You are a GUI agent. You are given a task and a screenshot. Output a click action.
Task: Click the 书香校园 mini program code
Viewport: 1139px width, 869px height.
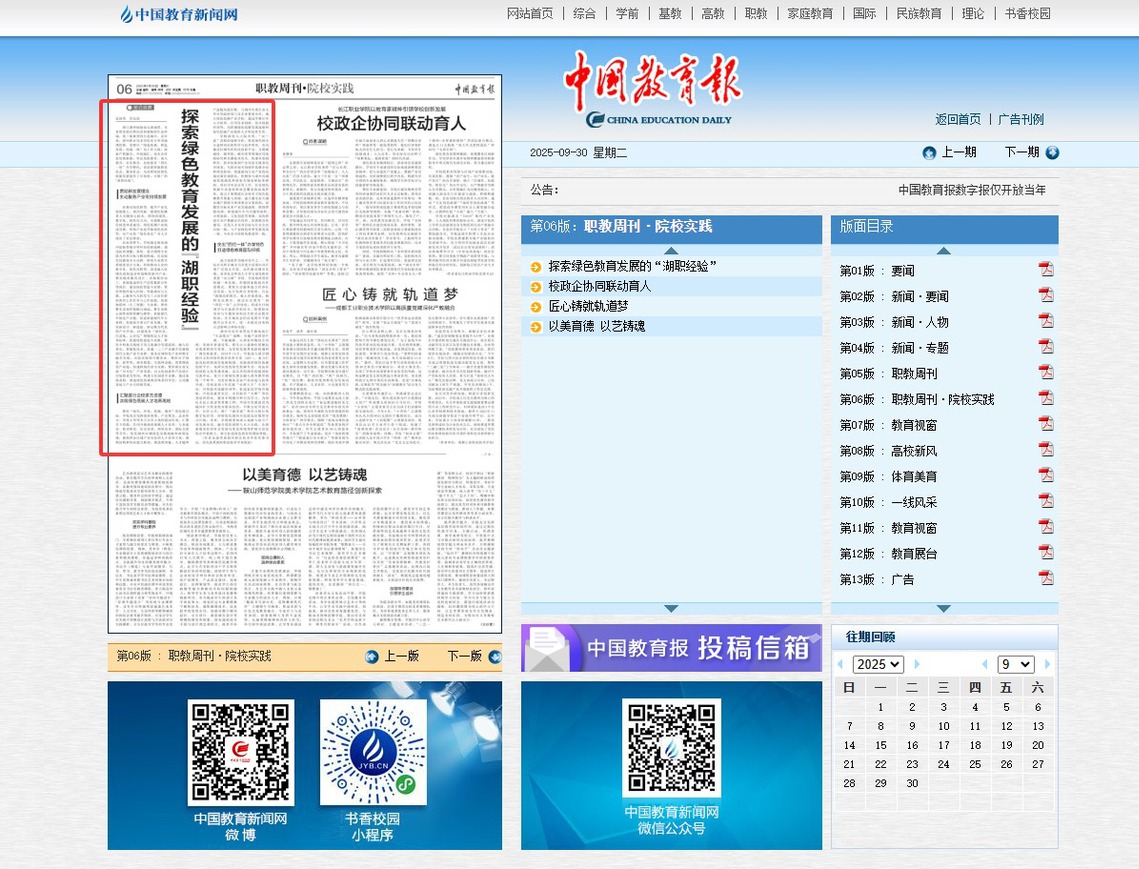tap(373, 752)
